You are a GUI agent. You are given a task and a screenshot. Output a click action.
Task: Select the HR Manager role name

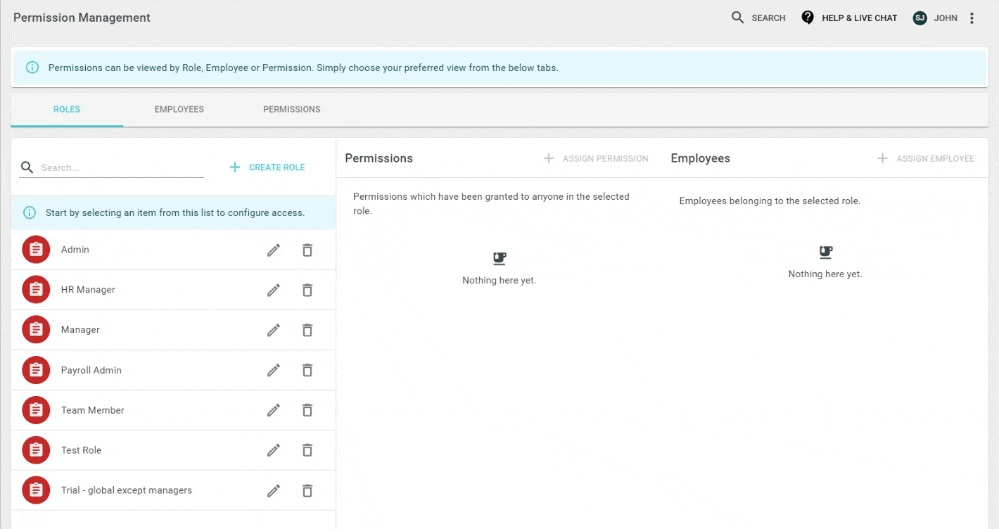click(88, 289)
